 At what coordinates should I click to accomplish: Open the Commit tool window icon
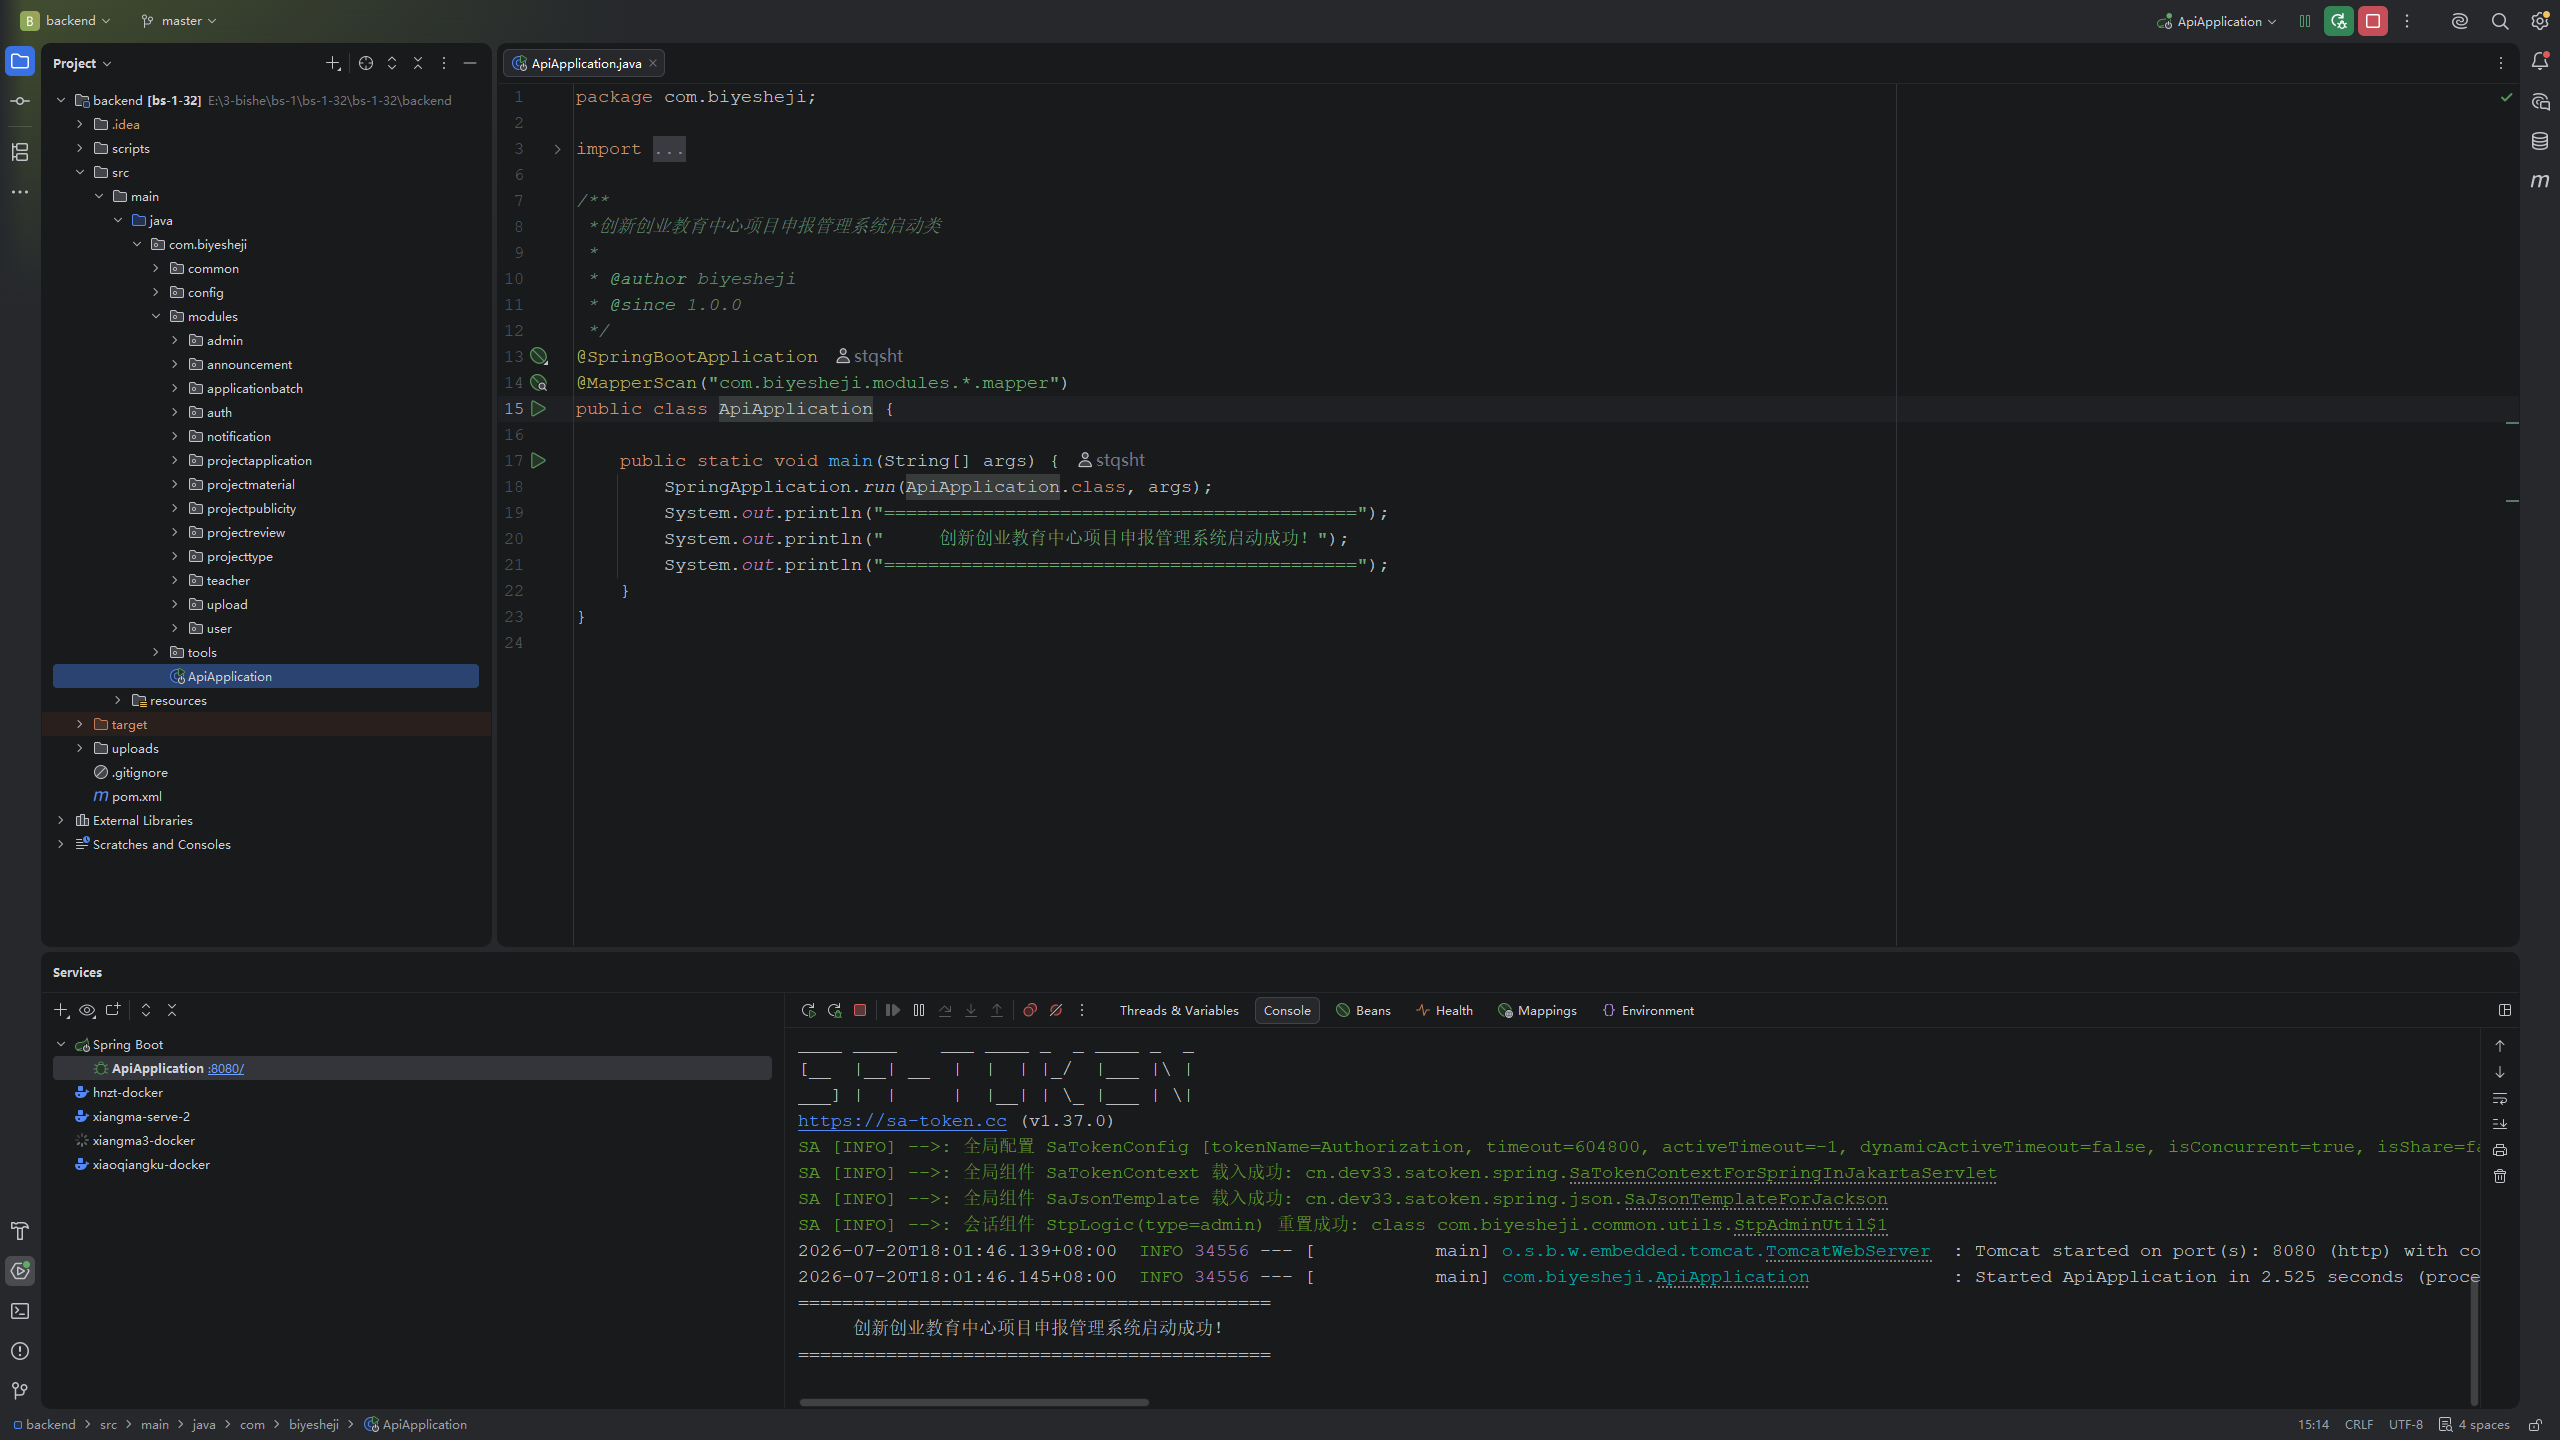click(x=20, y=102)
